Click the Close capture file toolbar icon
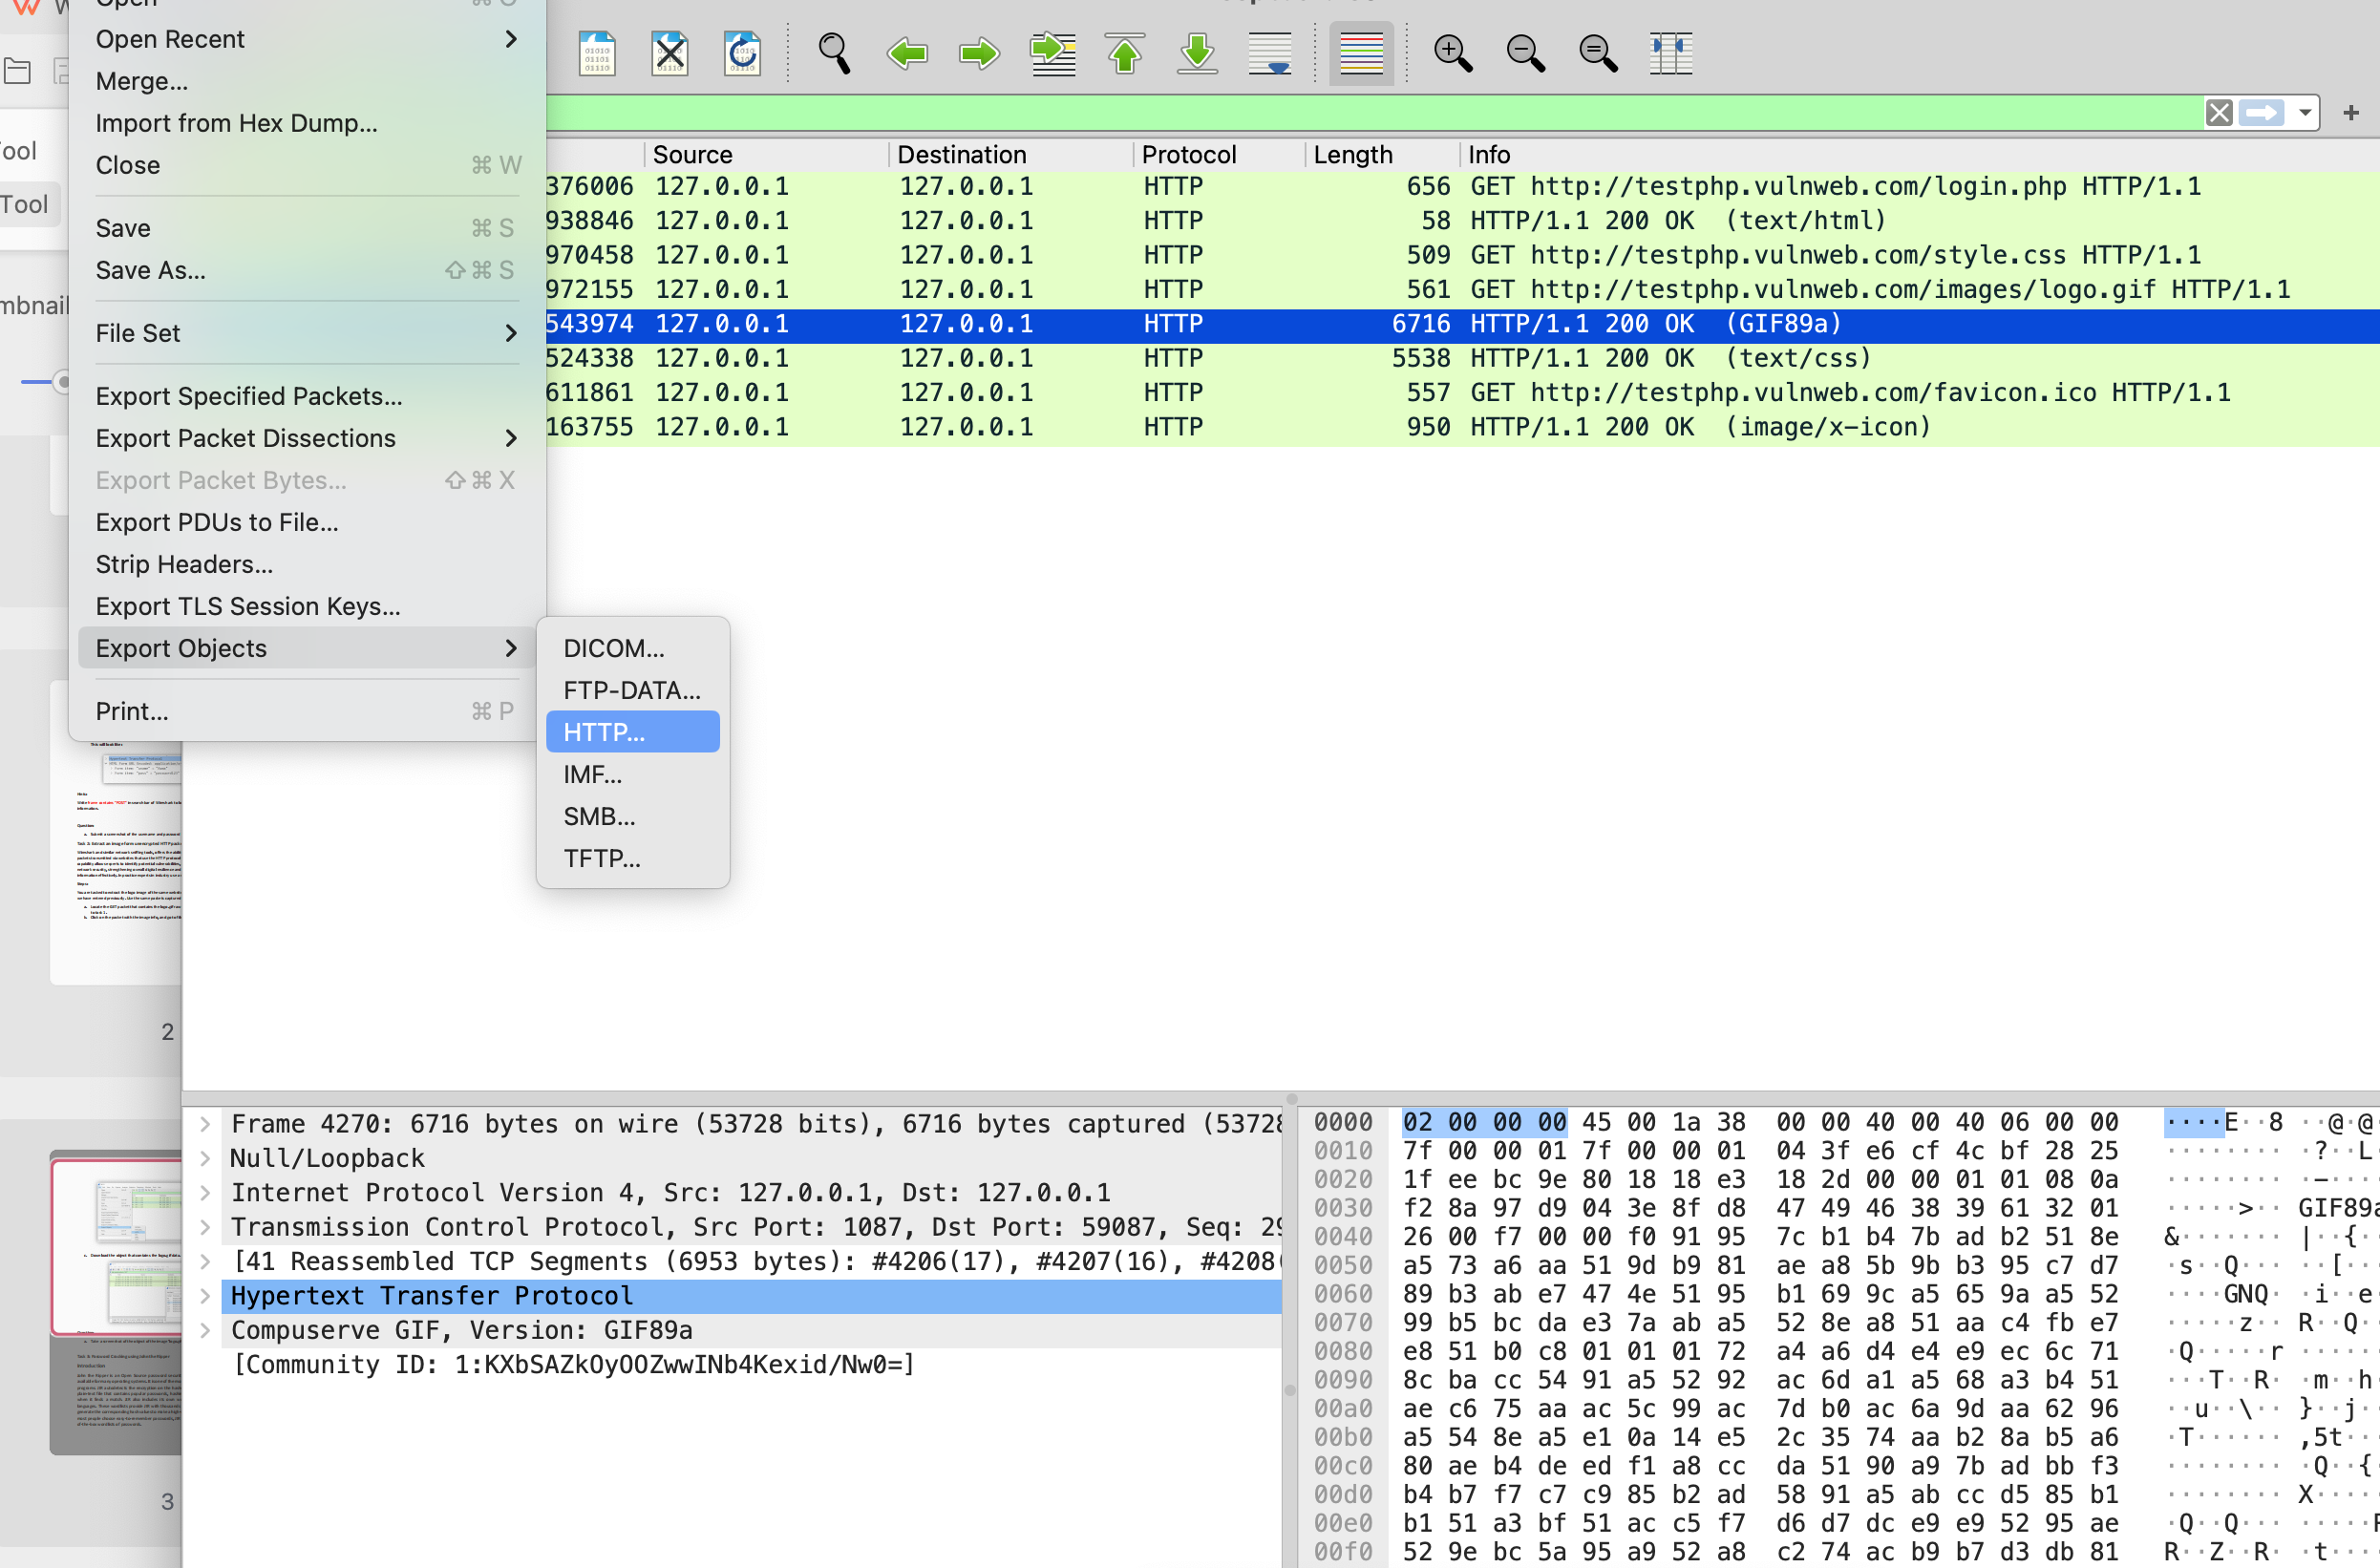 669,53
